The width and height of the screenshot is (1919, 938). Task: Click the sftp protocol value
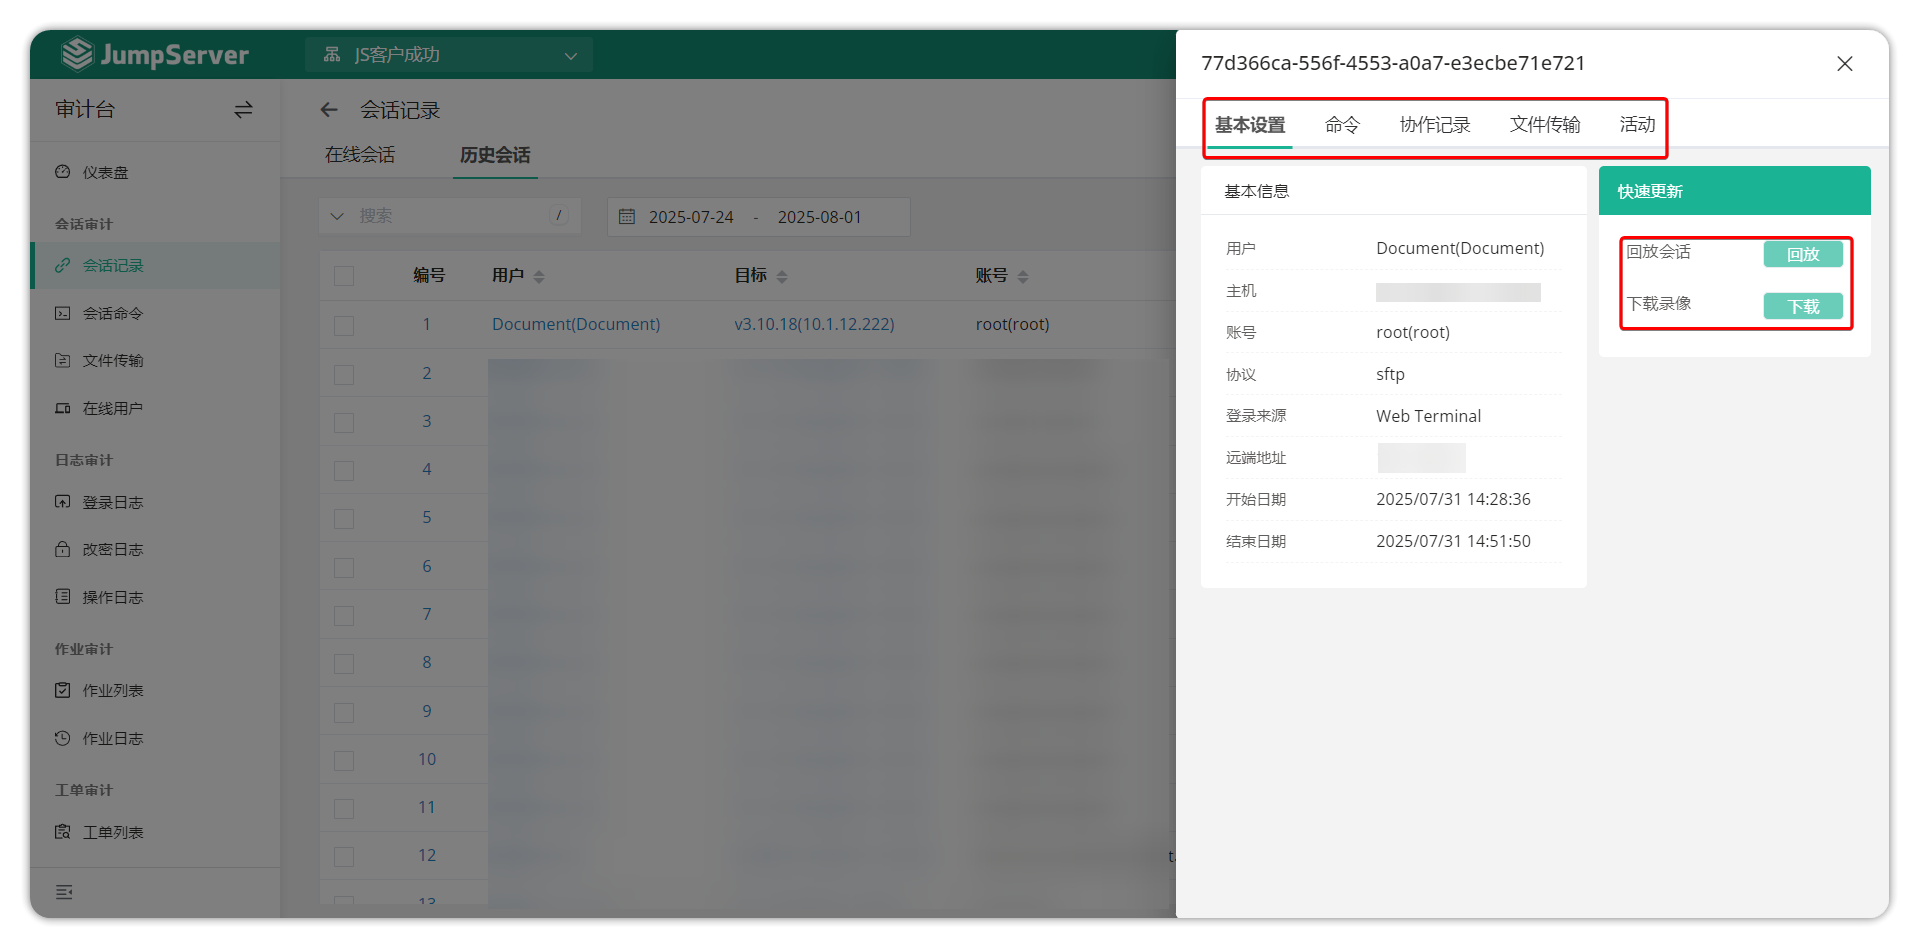(x=1390, y=374)
